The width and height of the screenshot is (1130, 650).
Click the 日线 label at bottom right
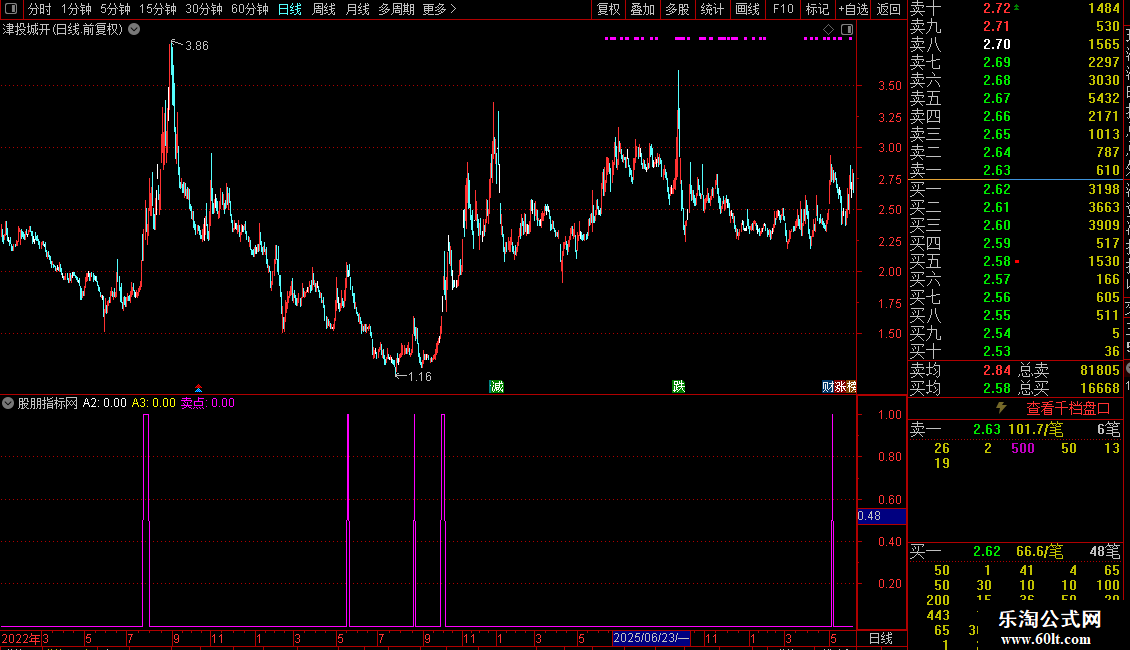pos(881,638)
